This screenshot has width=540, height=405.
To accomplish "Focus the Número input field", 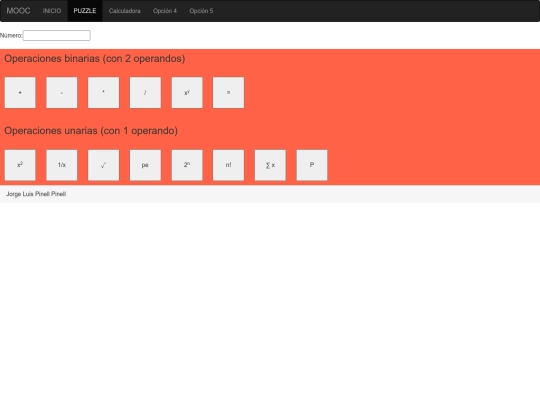I will click(56, 35).
